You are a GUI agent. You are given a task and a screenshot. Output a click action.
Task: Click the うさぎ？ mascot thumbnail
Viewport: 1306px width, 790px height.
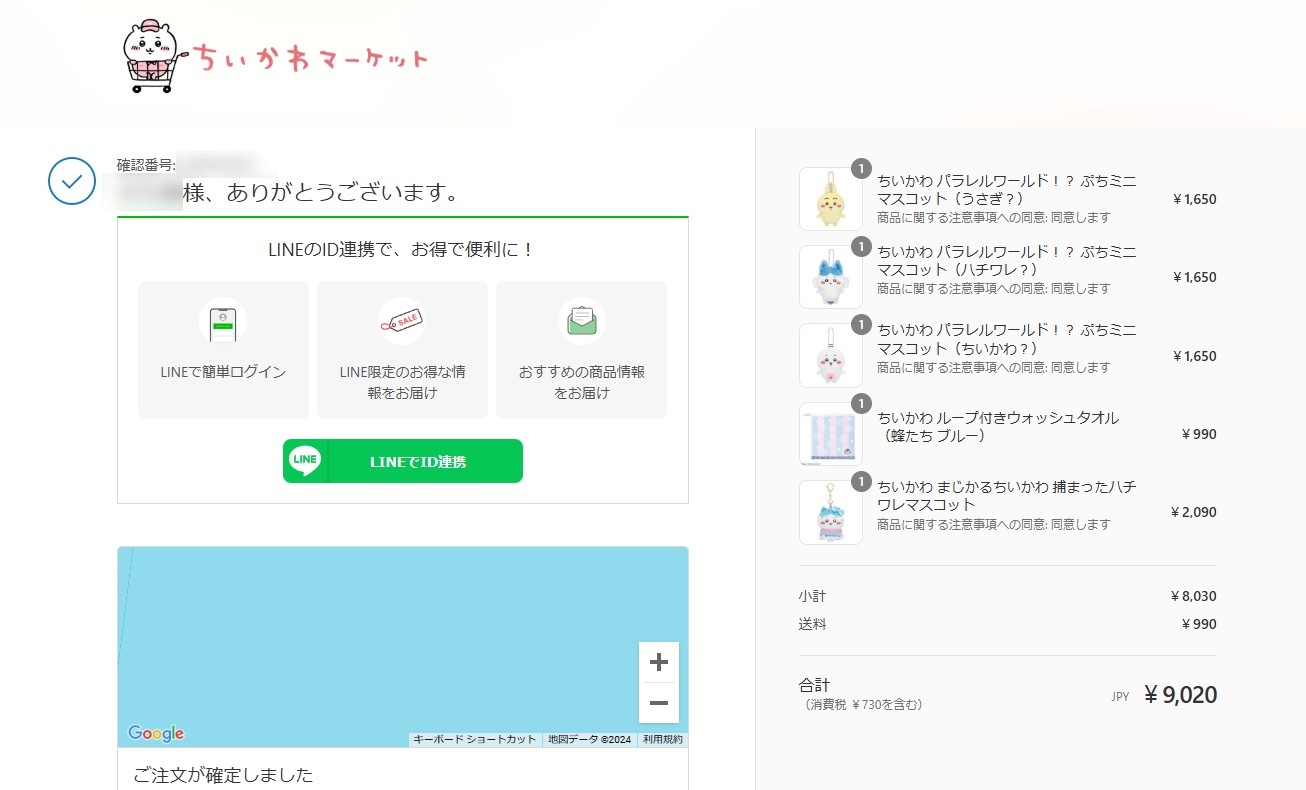830,199
